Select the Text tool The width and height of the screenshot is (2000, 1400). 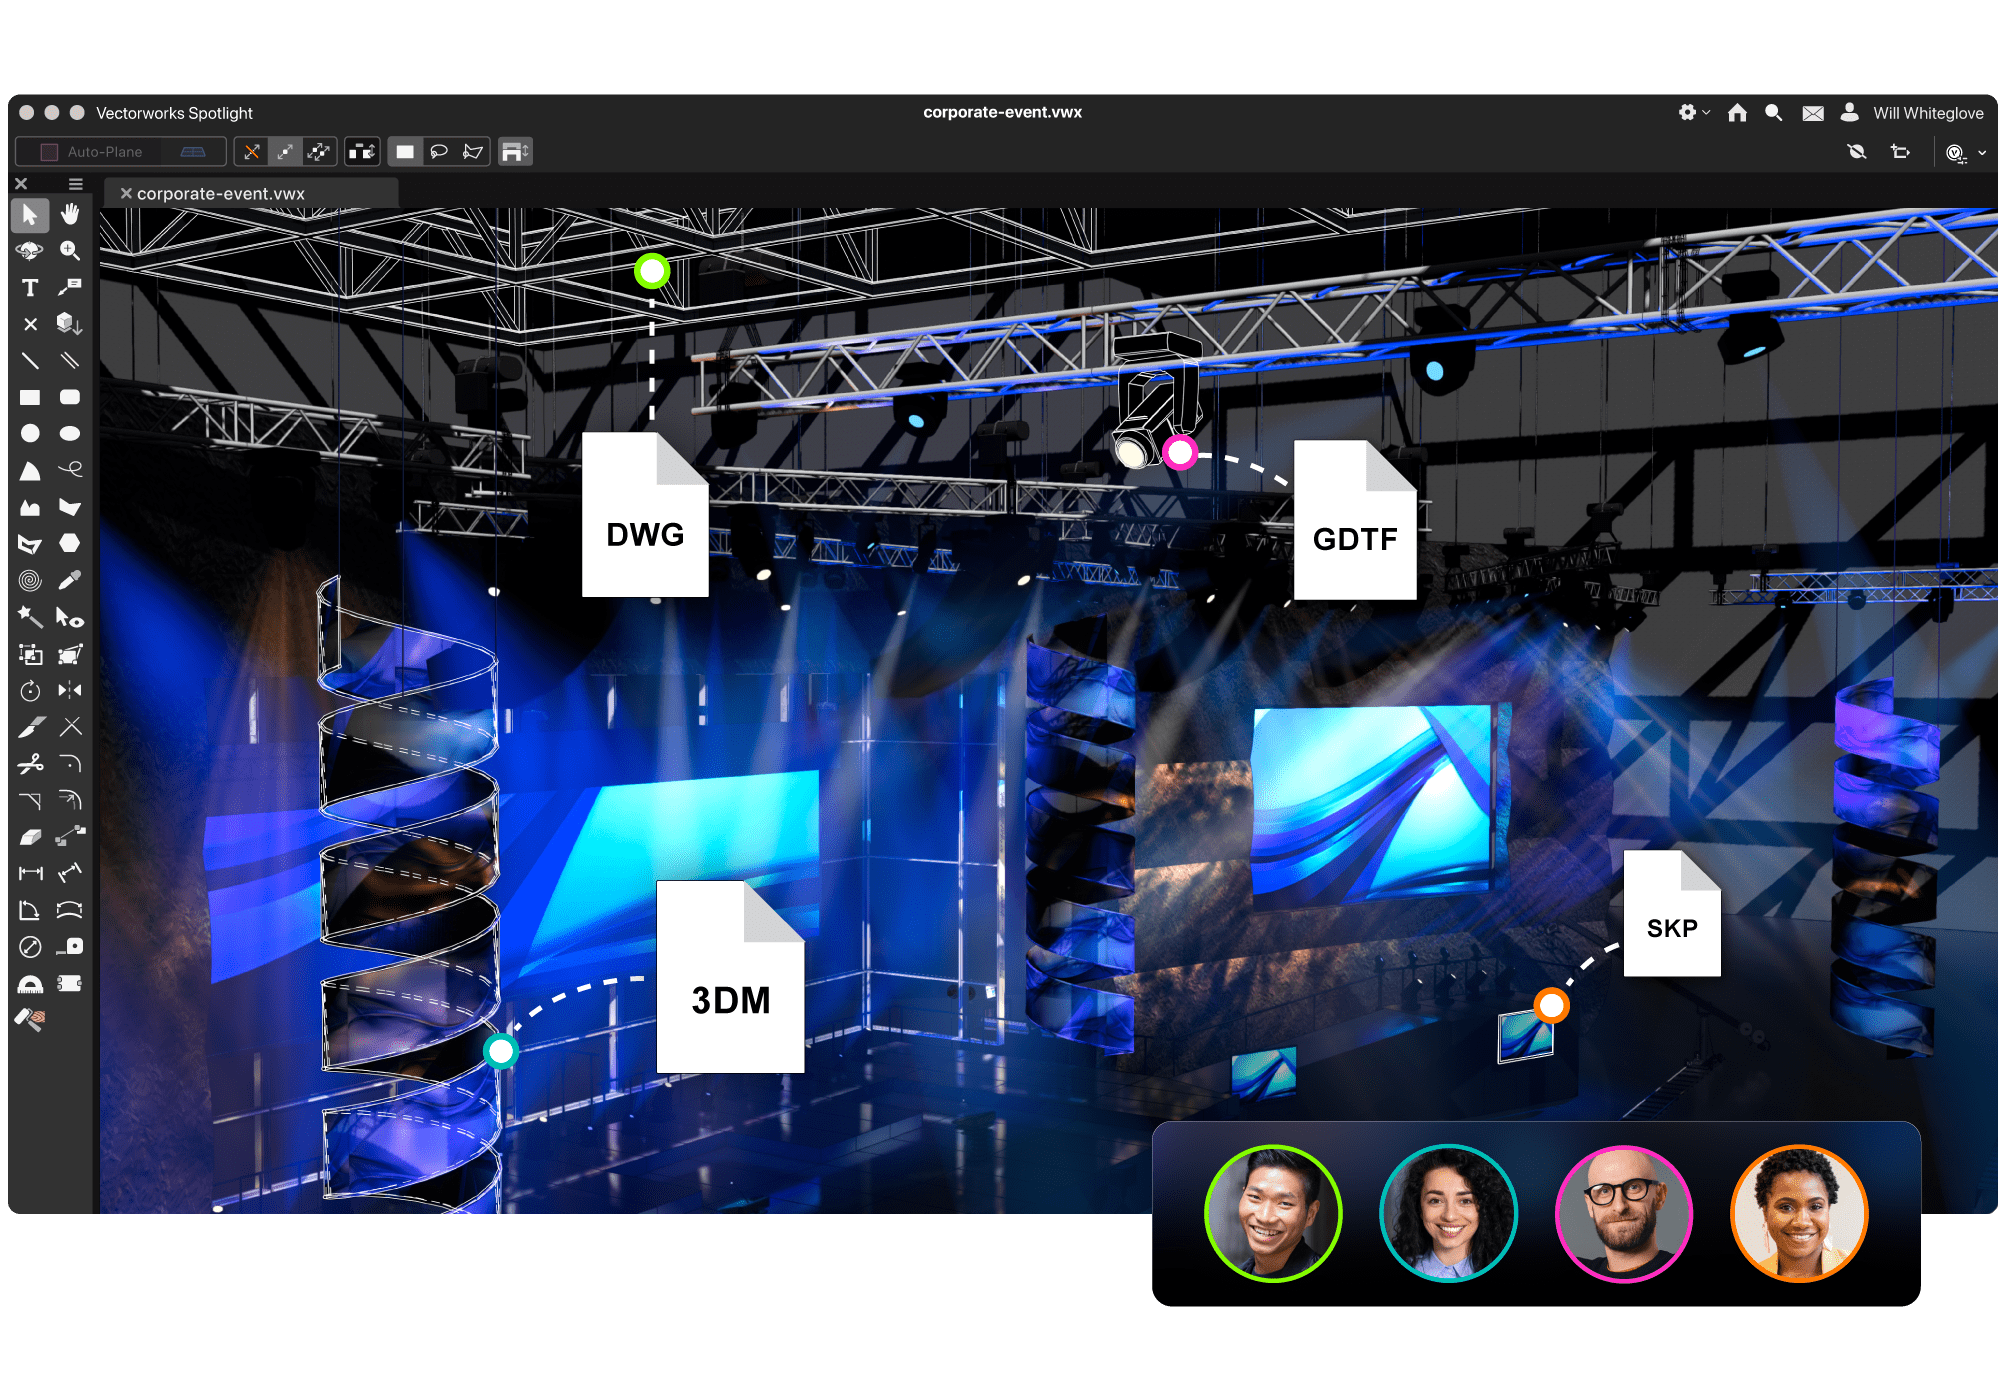[30, 287]
